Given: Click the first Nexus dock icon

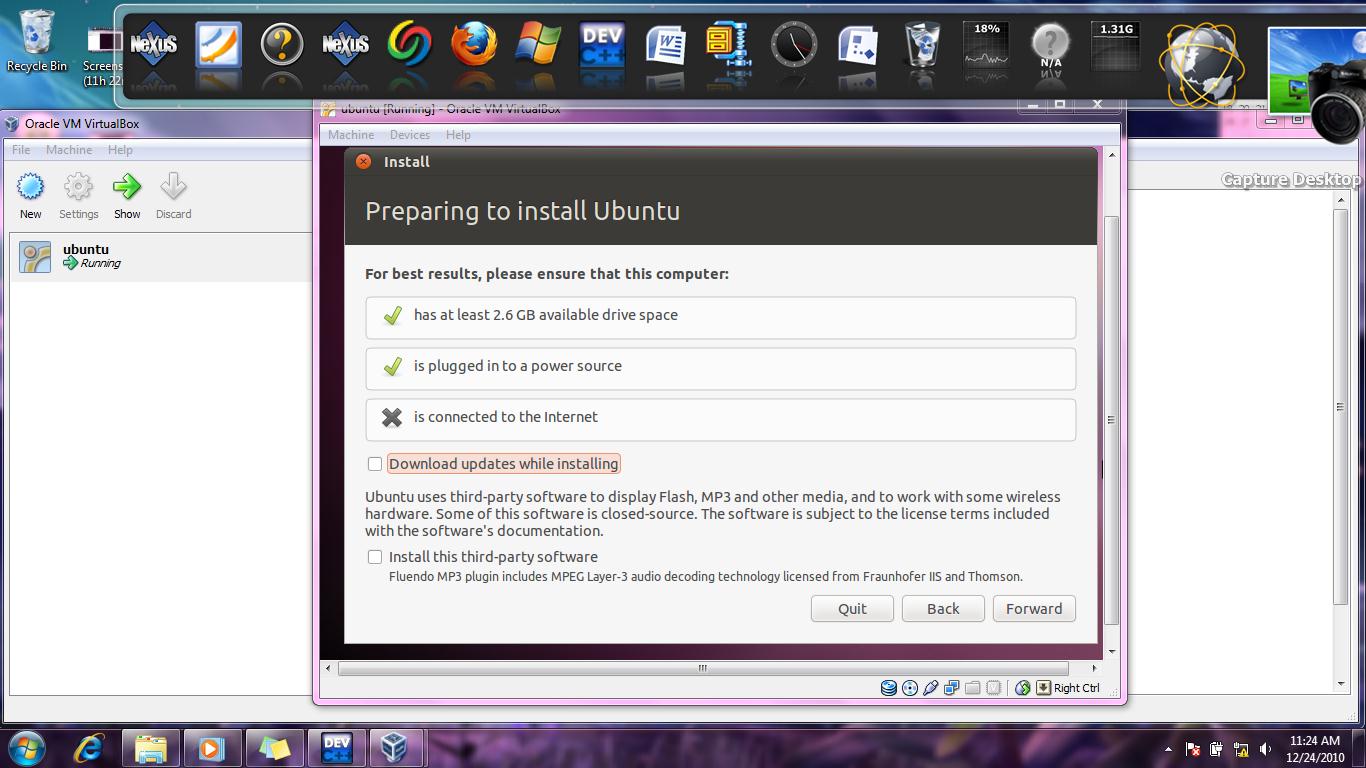Looking at the screenshot, I should (x=154, y=44).
